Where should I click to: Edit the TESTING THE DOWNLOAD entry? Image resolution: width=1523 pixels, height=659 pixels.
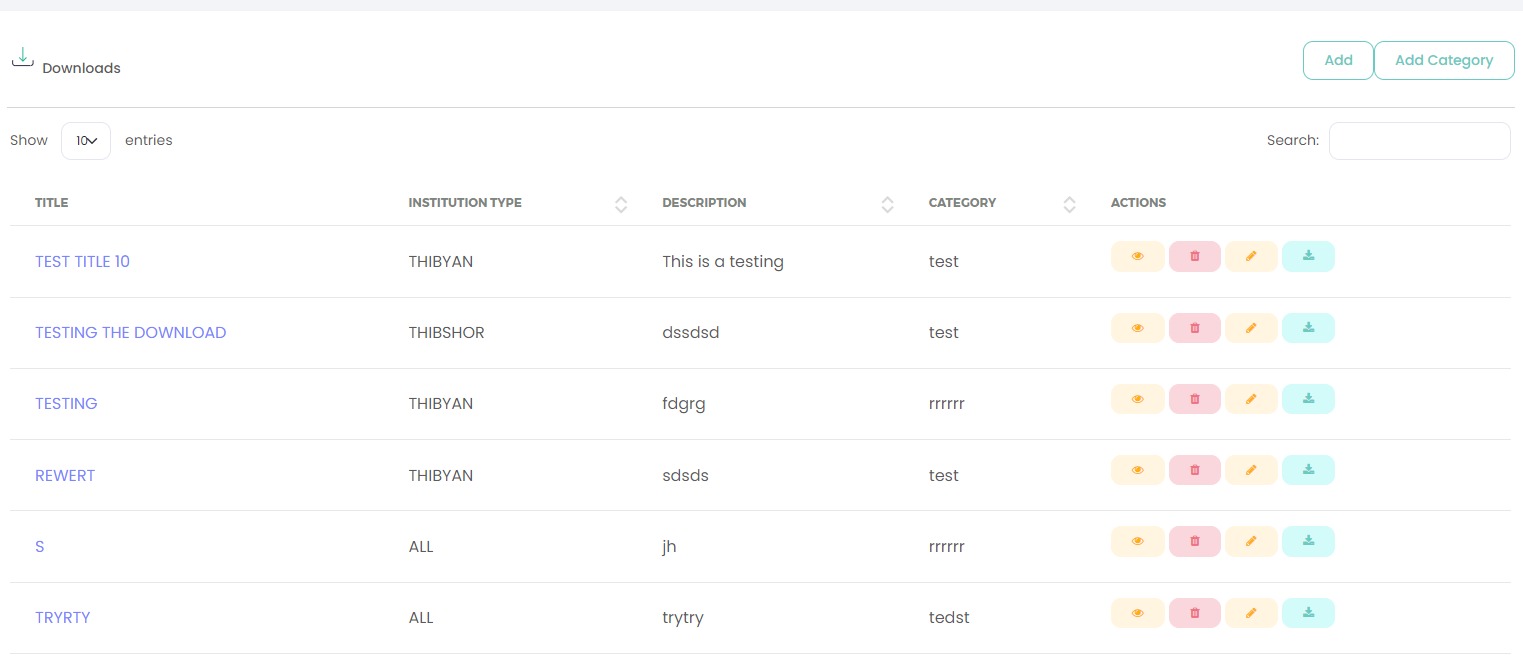tap(1251, 328)
